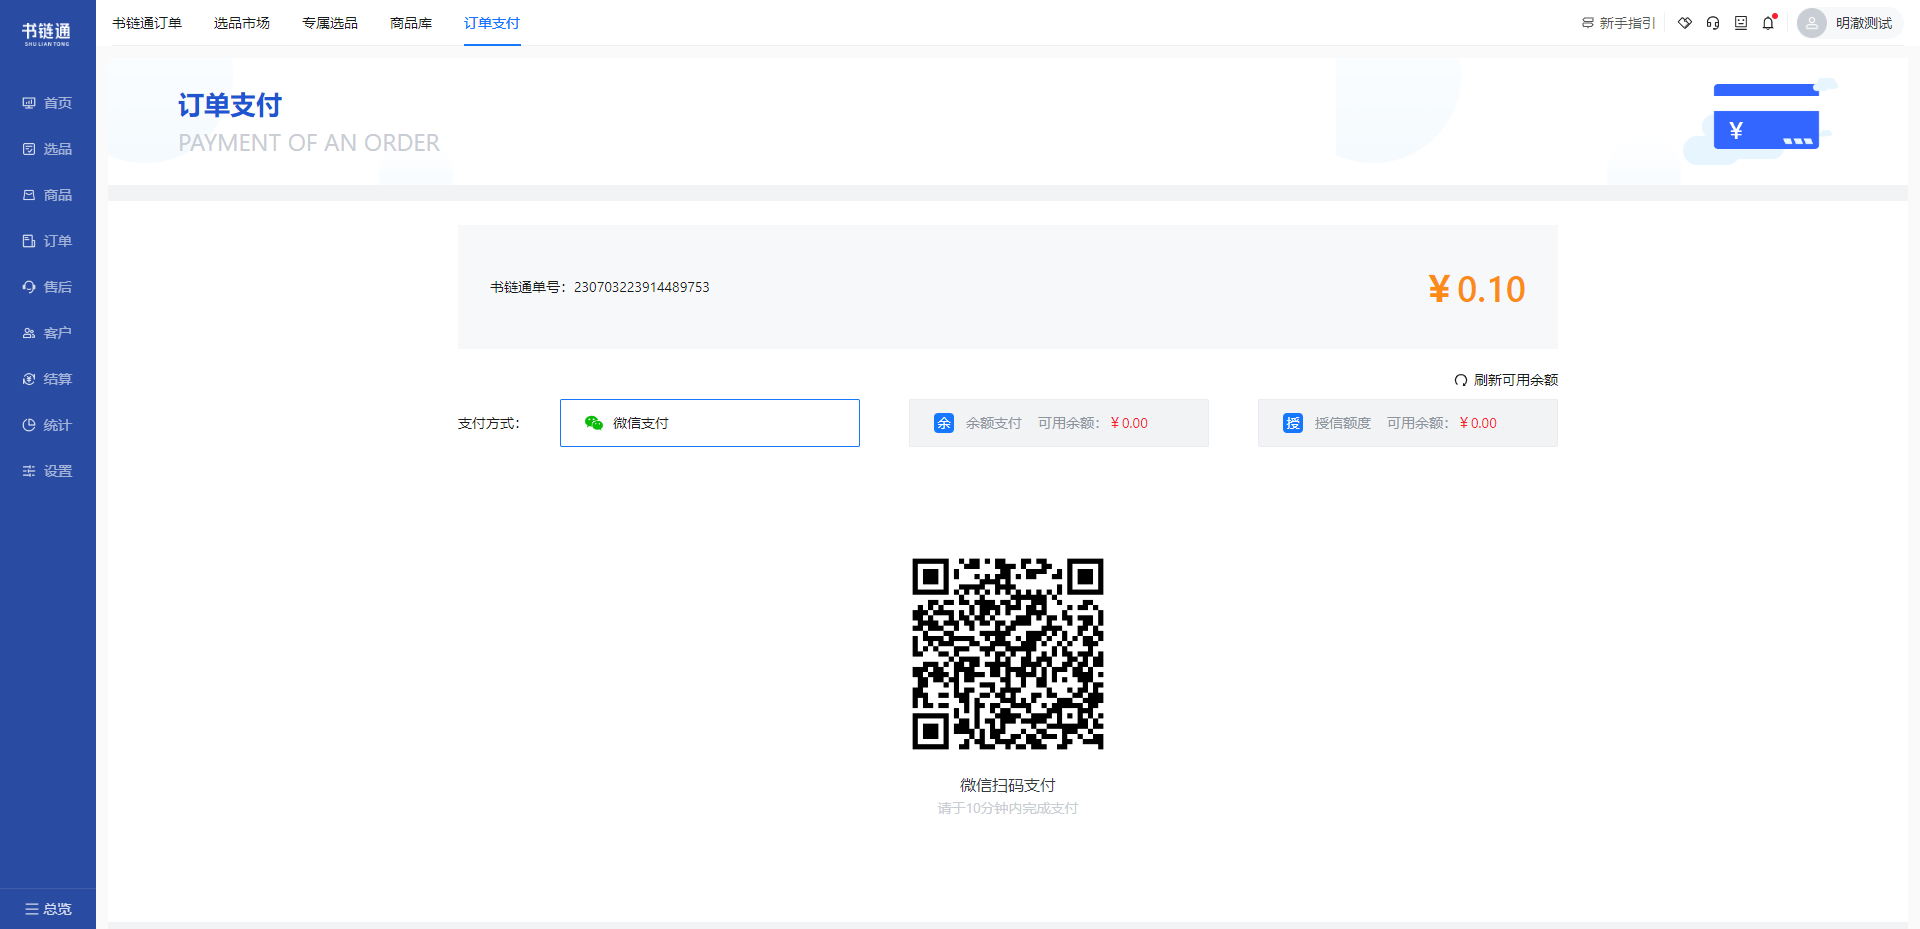The image size is (1920, 929).
Task: Switch to 选品市场 tab
Action: (x=242, y=23)
